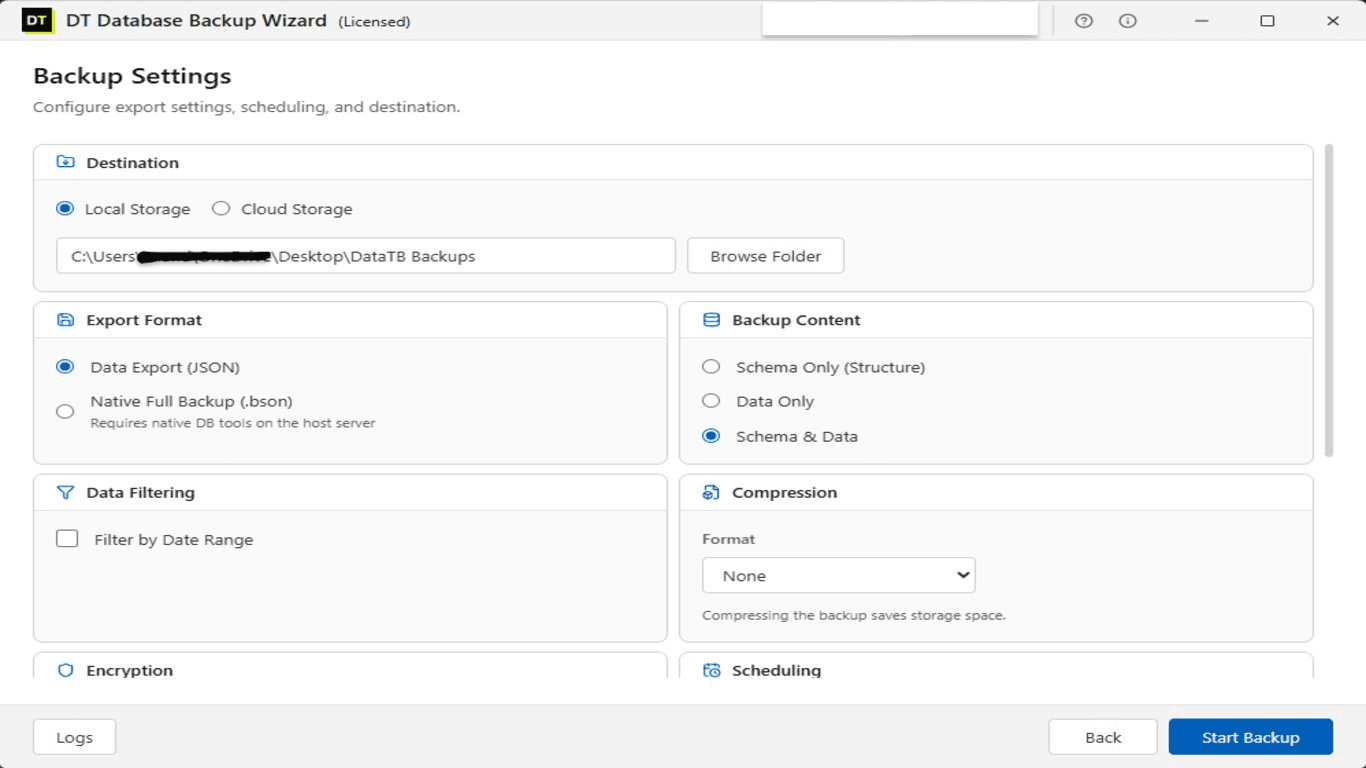Screen dimensions: 1366x768
Task: Click the Start Backup button
Action: [1250, 737]
